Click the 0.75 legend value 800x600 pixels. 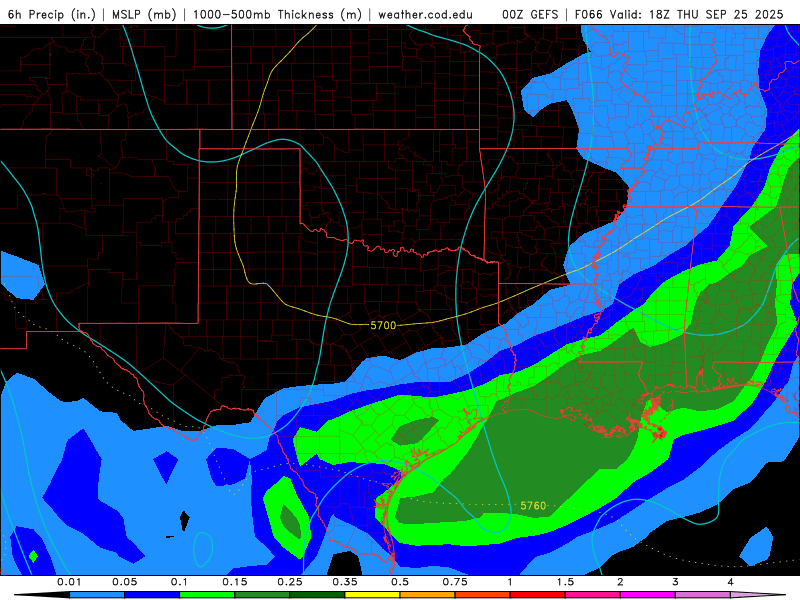point(455,582)
